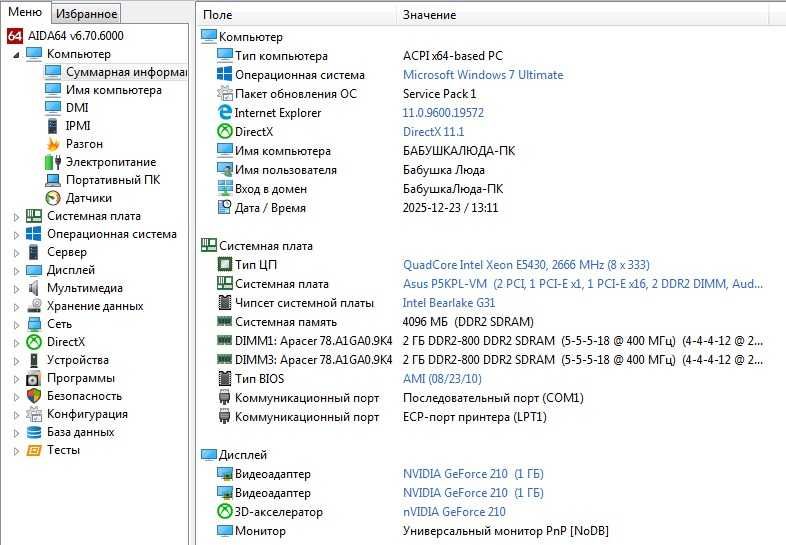Screen dimensions: 786x545
Task: Expand the Операционная система tree node
Action: click(16, 235)
